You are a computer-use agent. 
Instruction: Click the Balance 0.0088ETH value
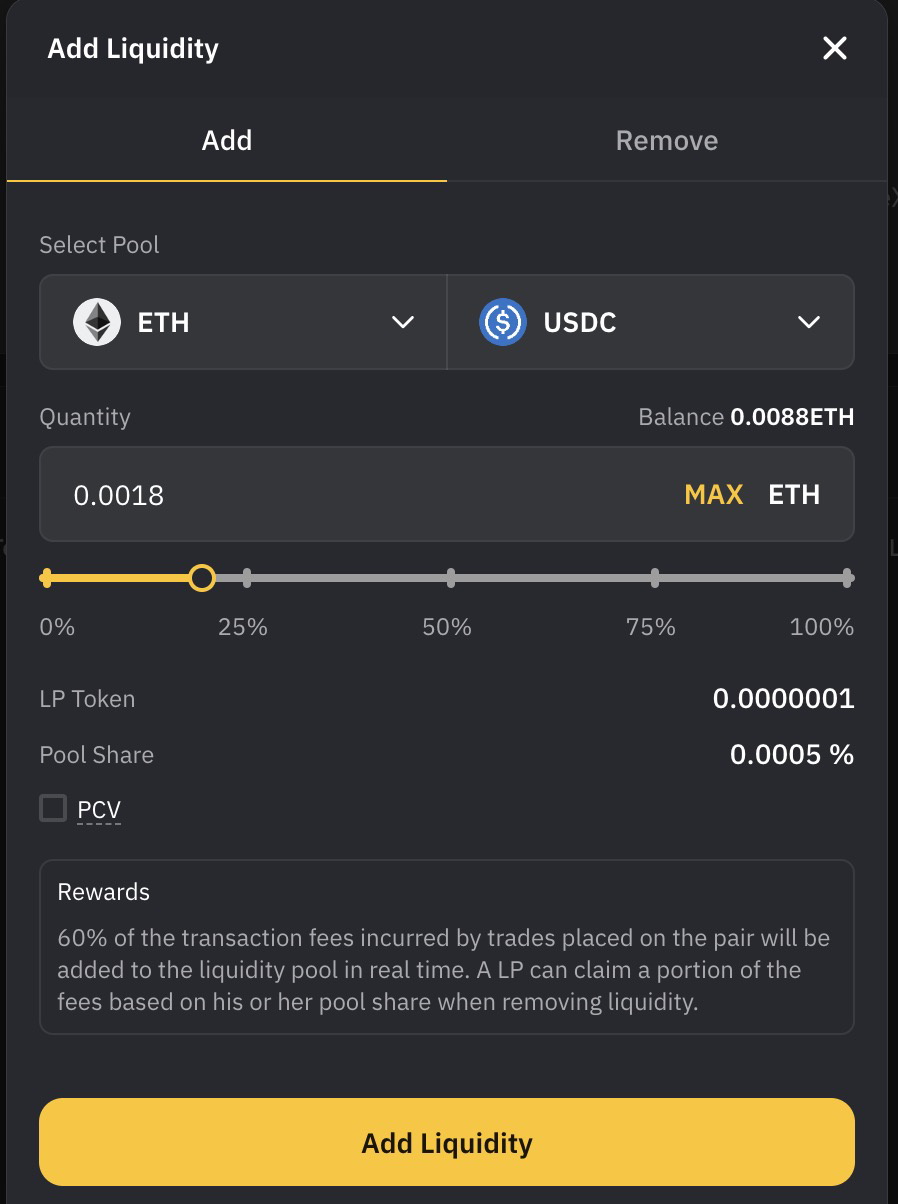[792, 416]
